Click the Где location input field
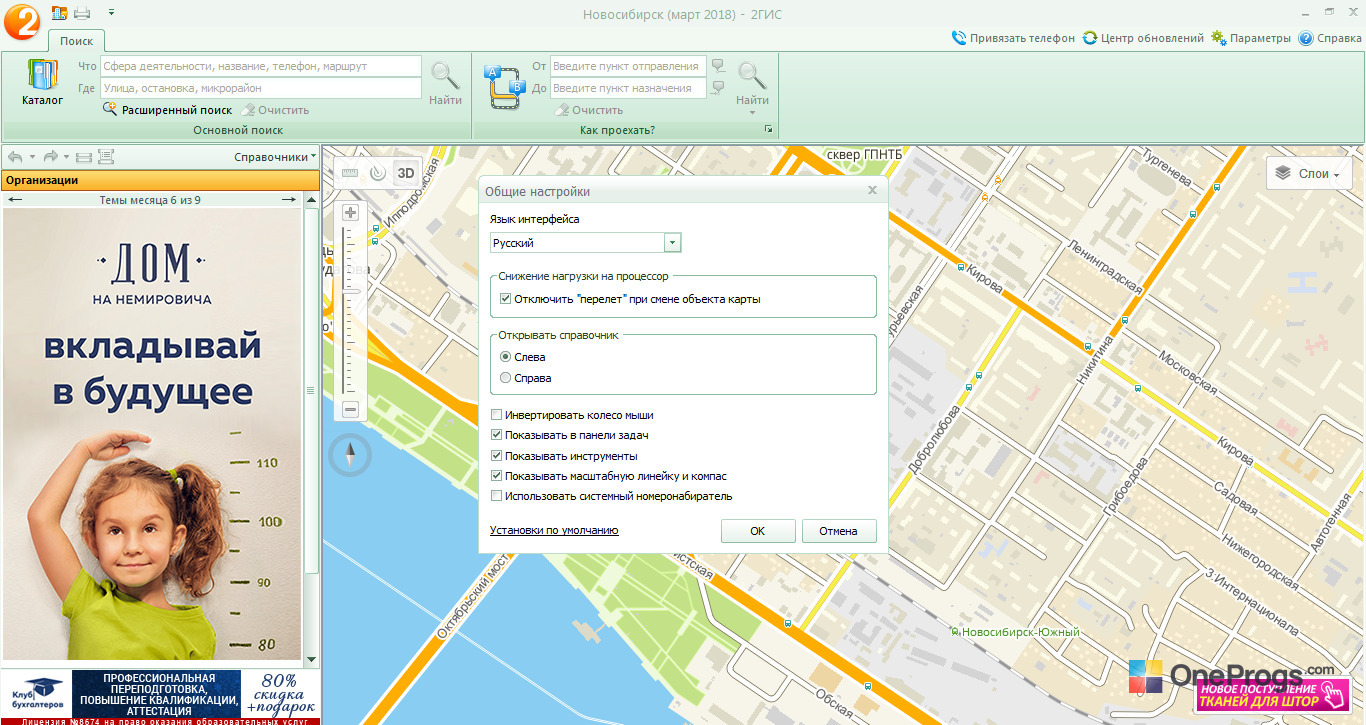 260,88
